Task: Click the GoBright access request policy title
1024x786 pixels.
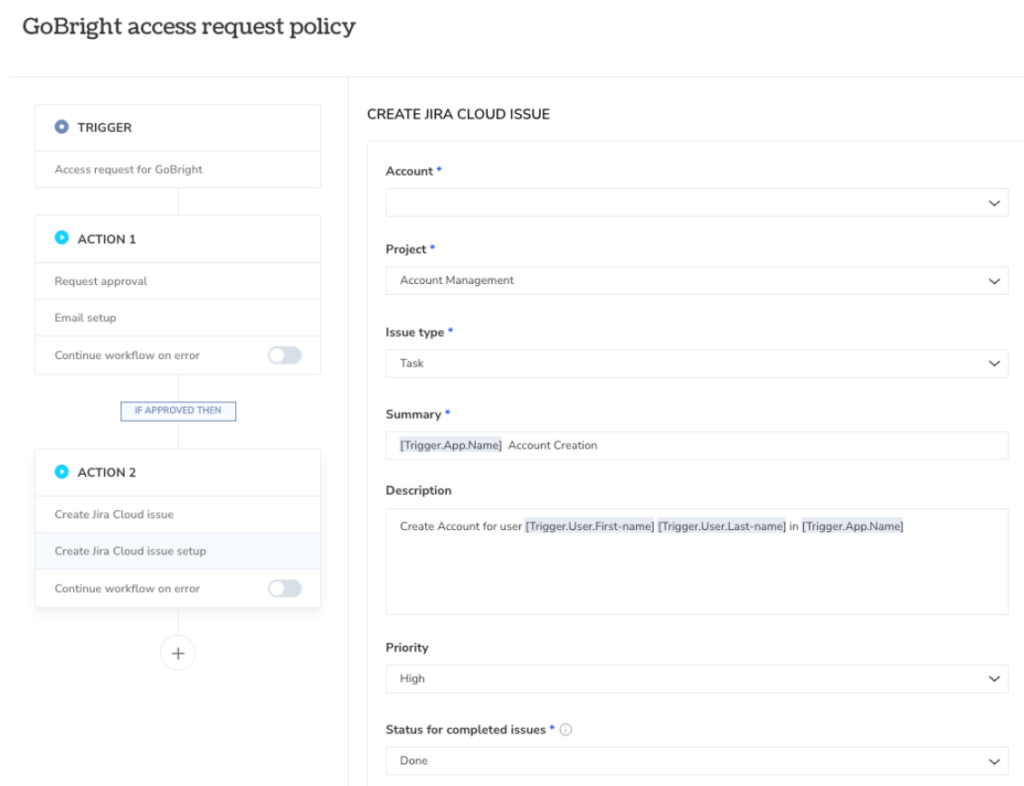Action: click(189, 27)
